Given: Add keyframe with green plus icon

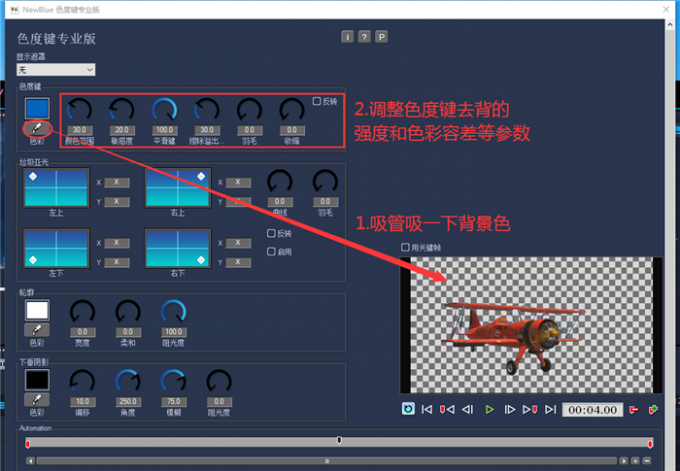Looking at the screenshot, I should [653, 409].
